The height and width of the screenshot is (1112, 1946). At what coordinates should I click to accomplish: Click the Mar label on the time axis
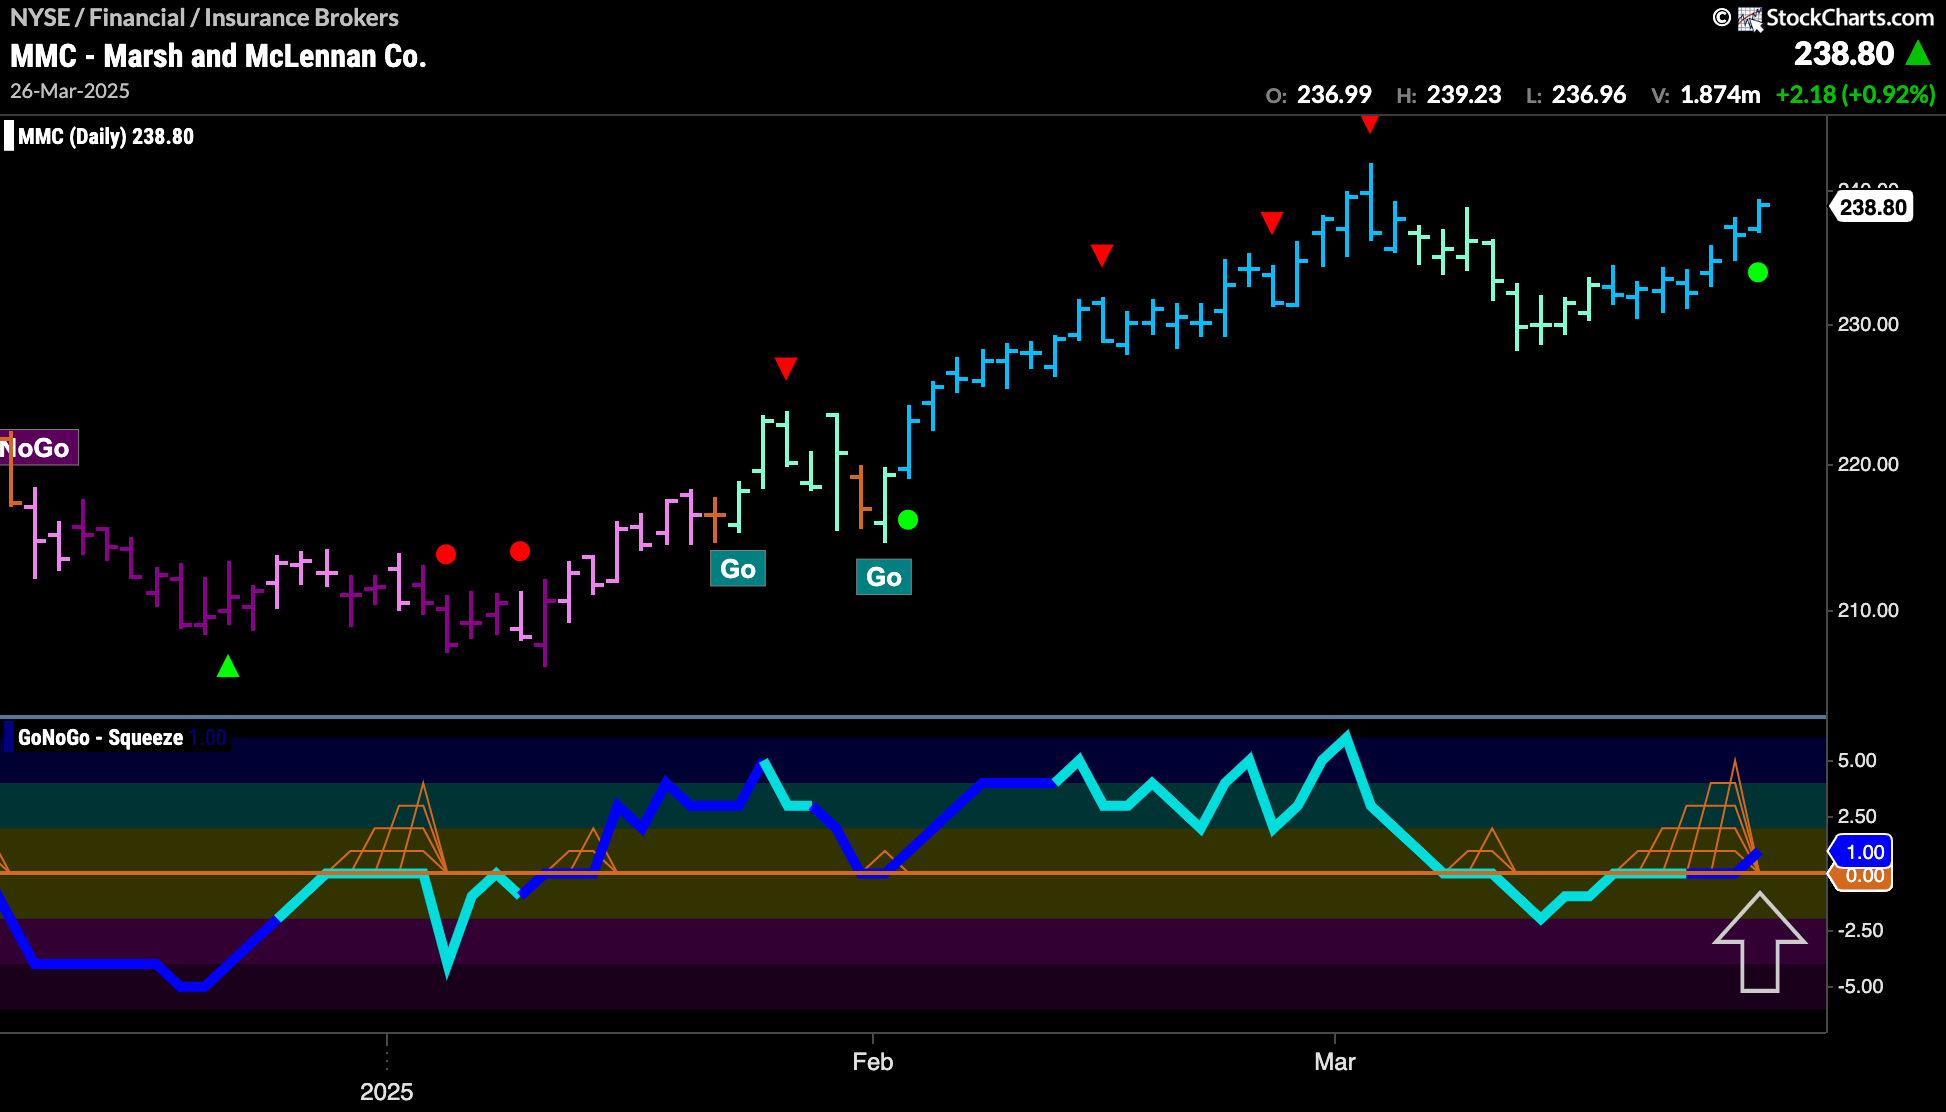point(1335,1062)
